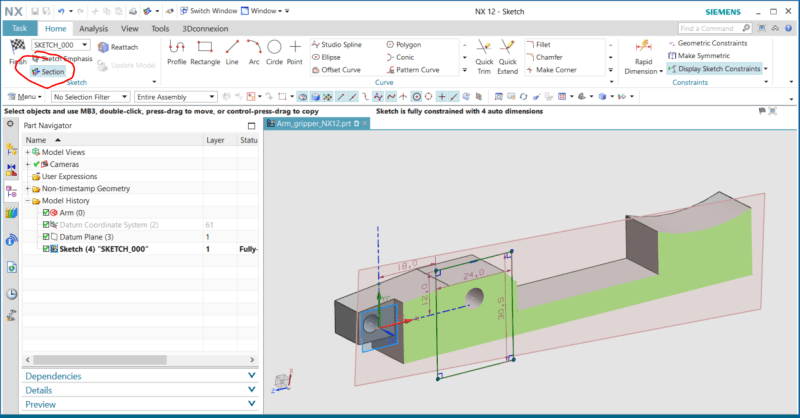Expand Non-timestamp Geometry node
This screenshot has height=418, width=800.
tap(28, 188)
